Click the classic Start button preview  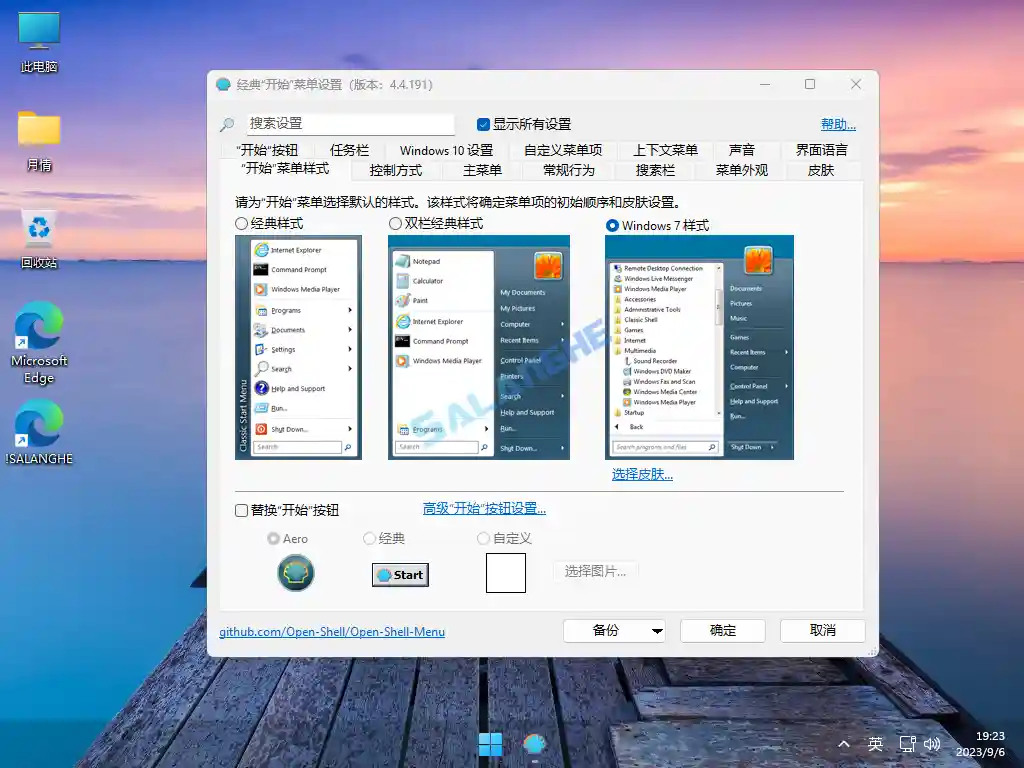pos(399,574)
